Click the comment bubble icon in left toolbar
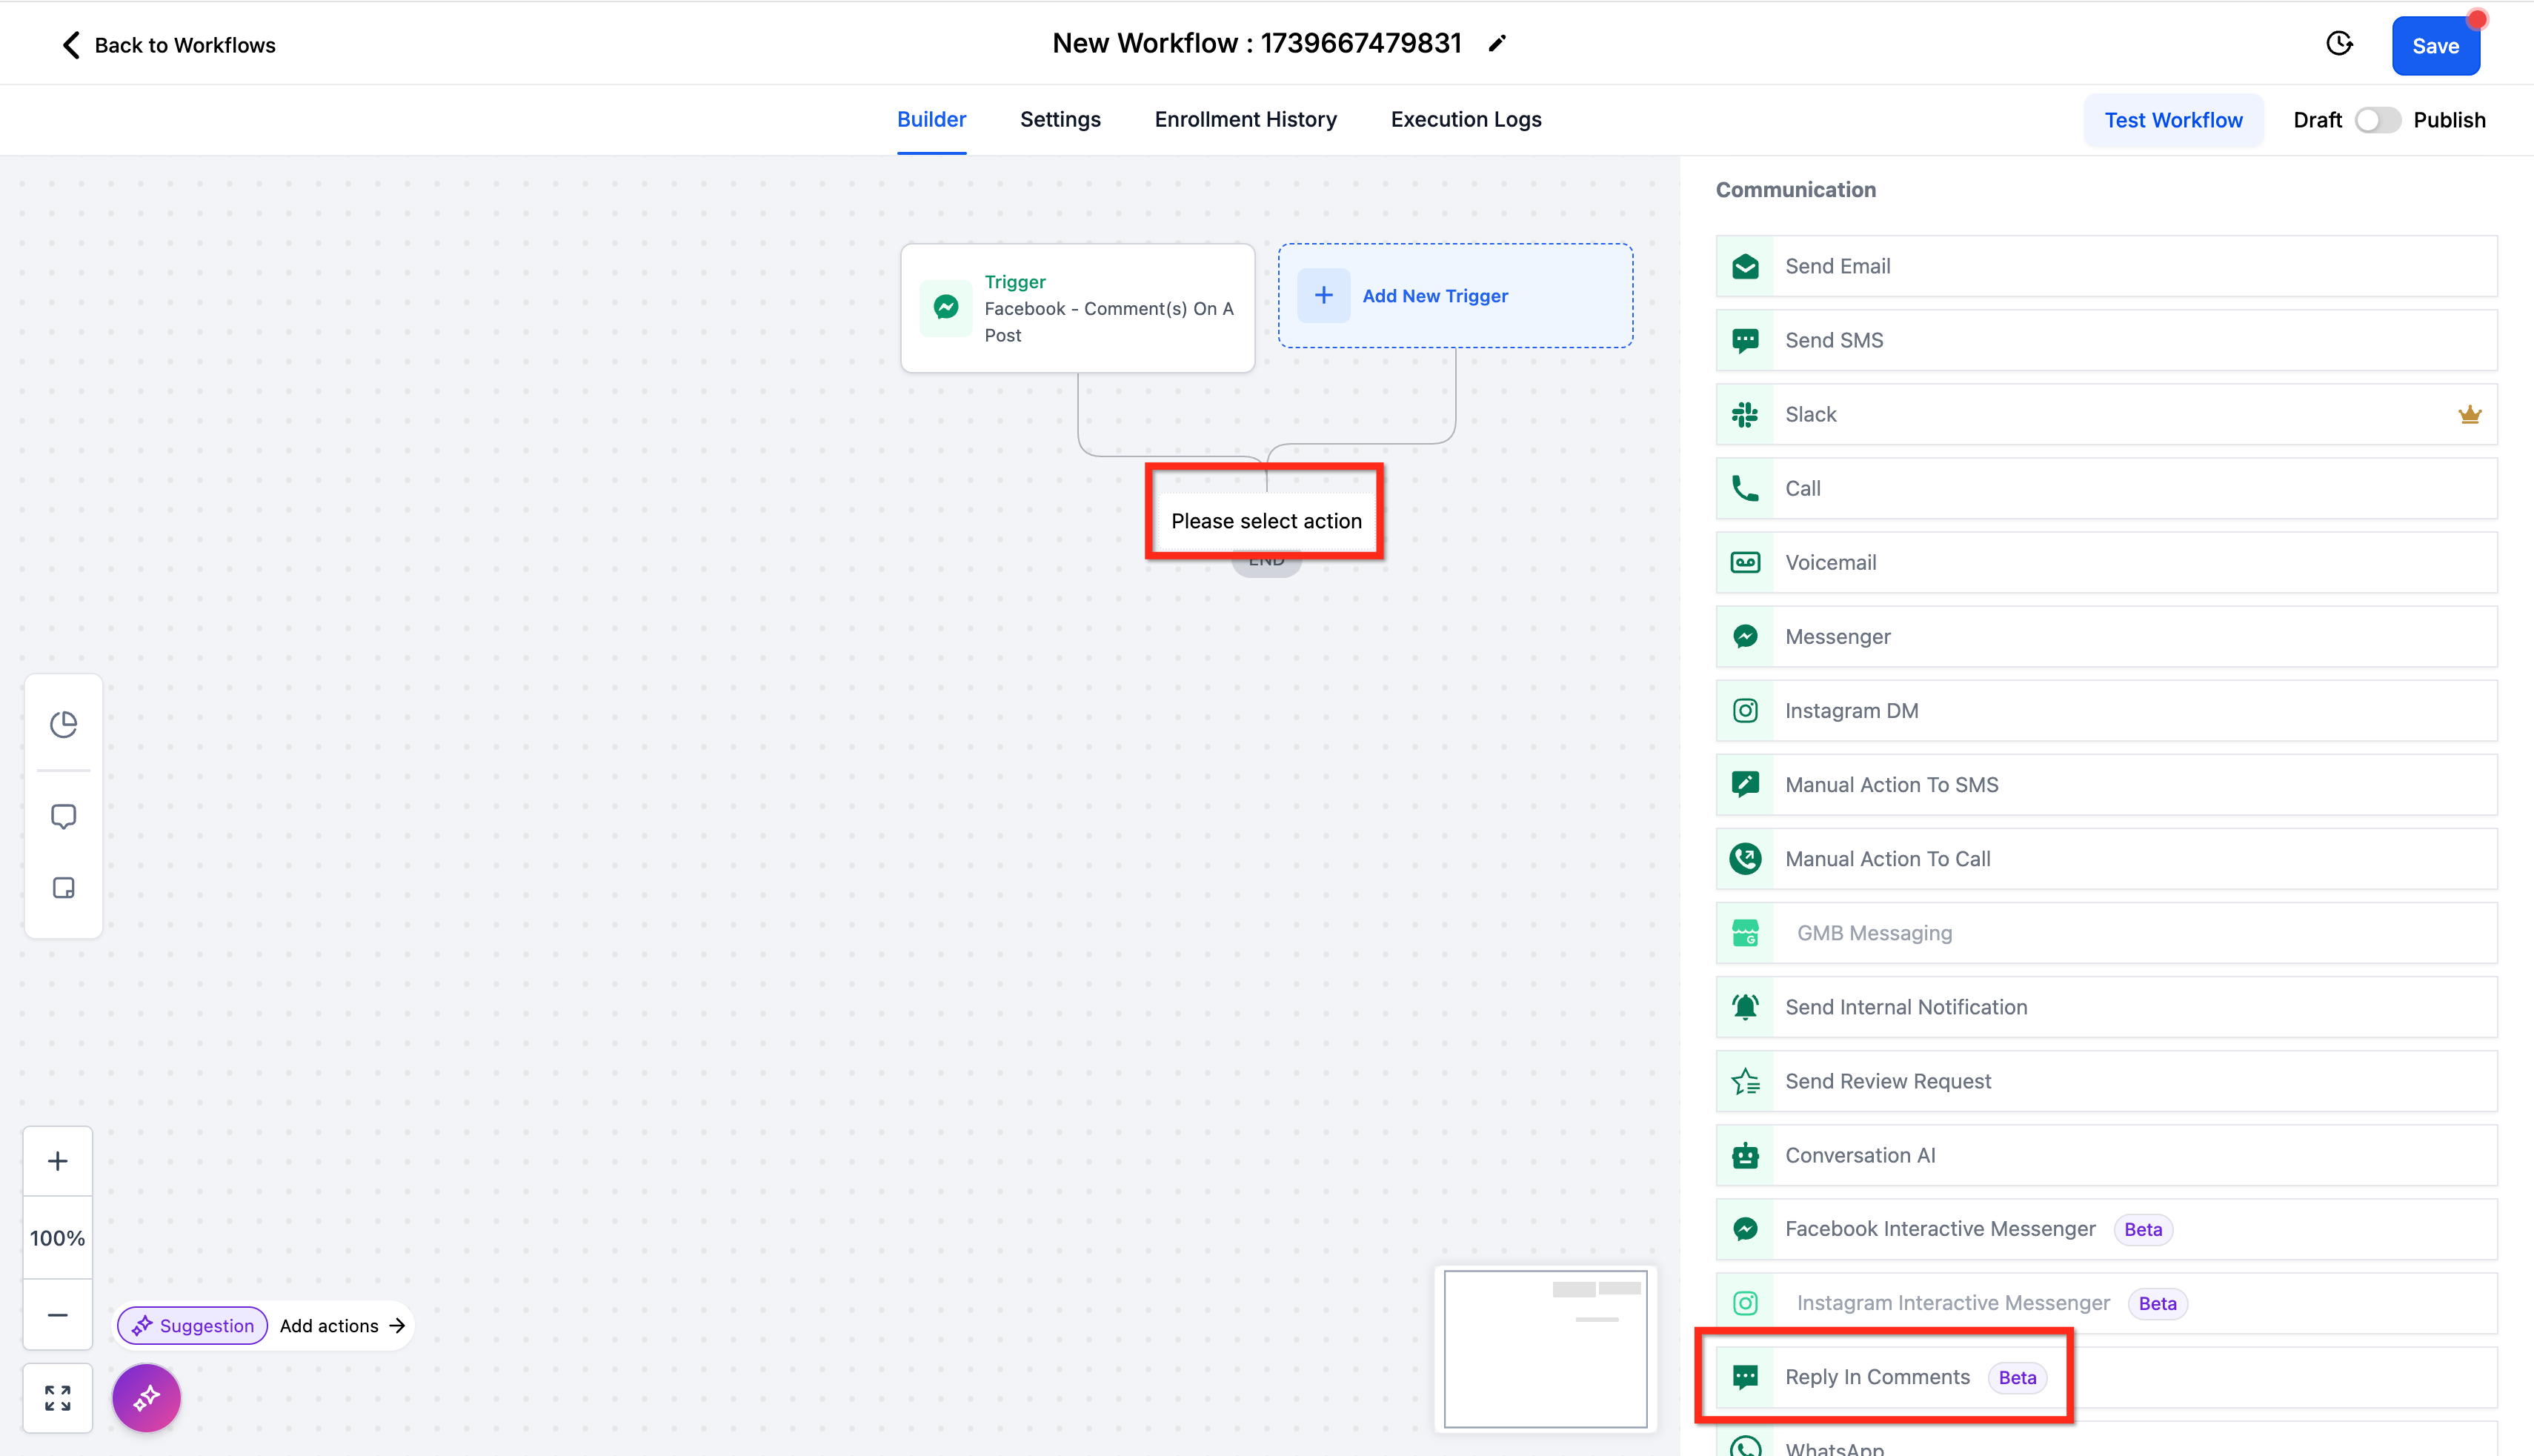Viewport: 2534px width, 1456px height. point(63,816)
